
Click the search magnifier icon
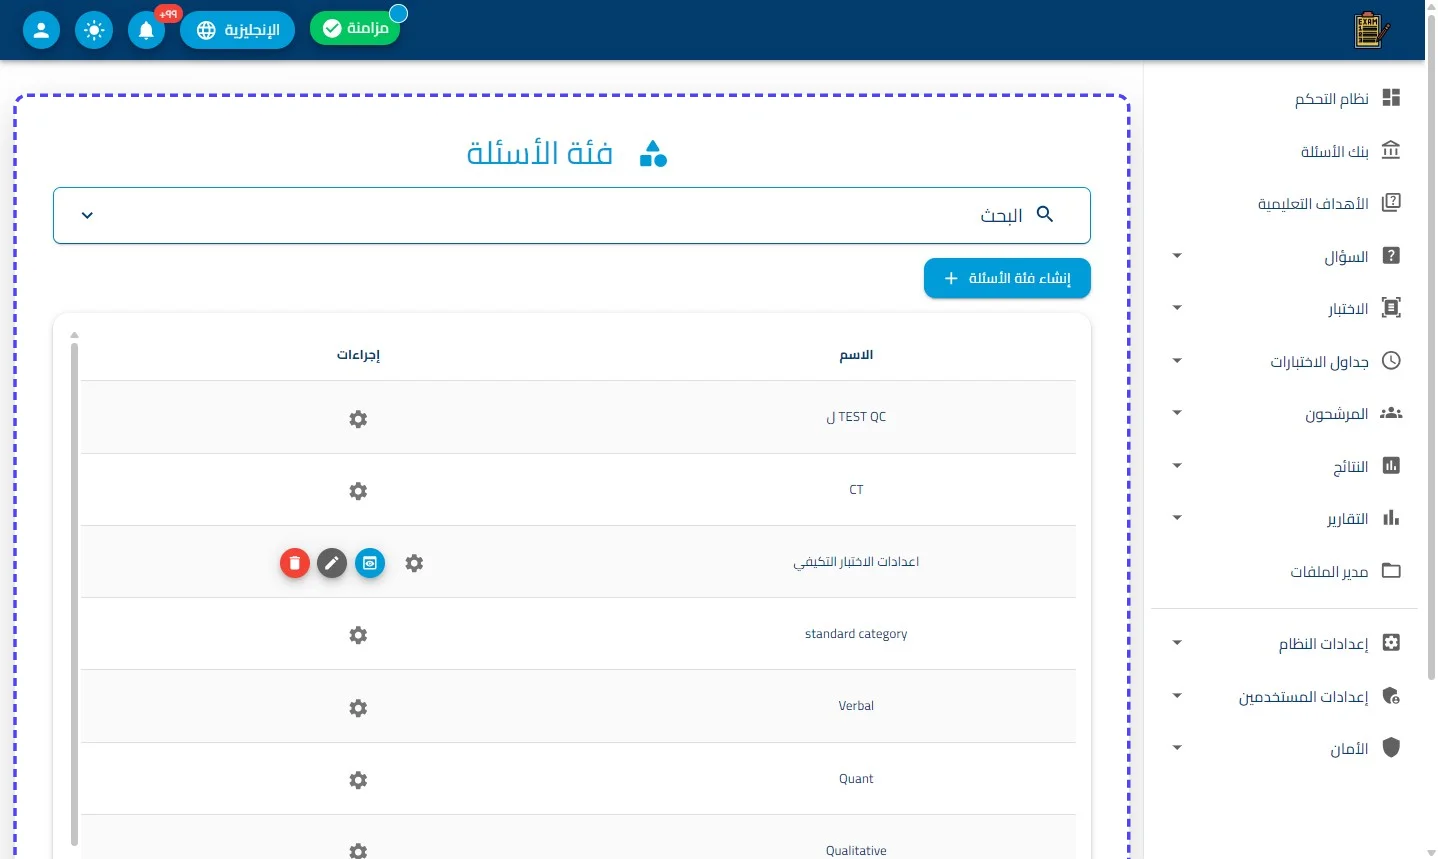1045,214
